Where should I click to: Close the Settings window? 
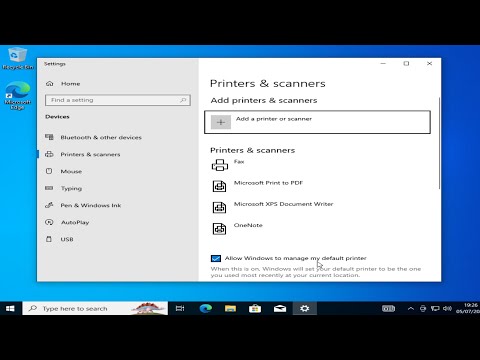coord(429,63)
